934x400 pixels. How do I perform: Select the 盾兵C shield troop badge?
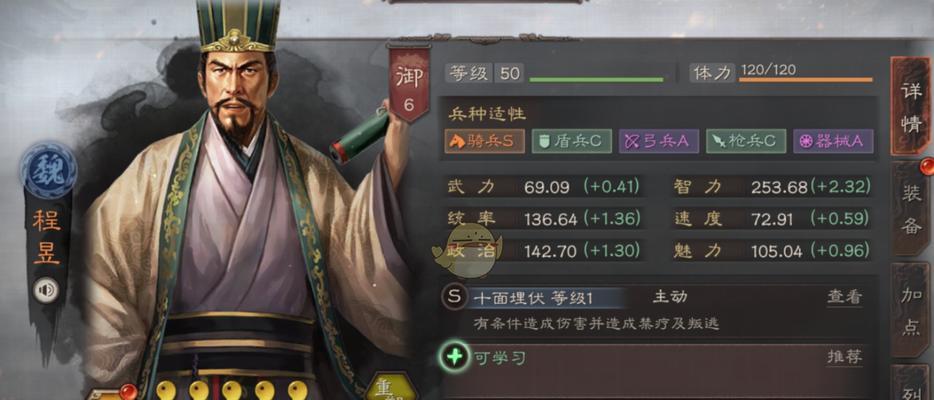(x=571, y=141)
